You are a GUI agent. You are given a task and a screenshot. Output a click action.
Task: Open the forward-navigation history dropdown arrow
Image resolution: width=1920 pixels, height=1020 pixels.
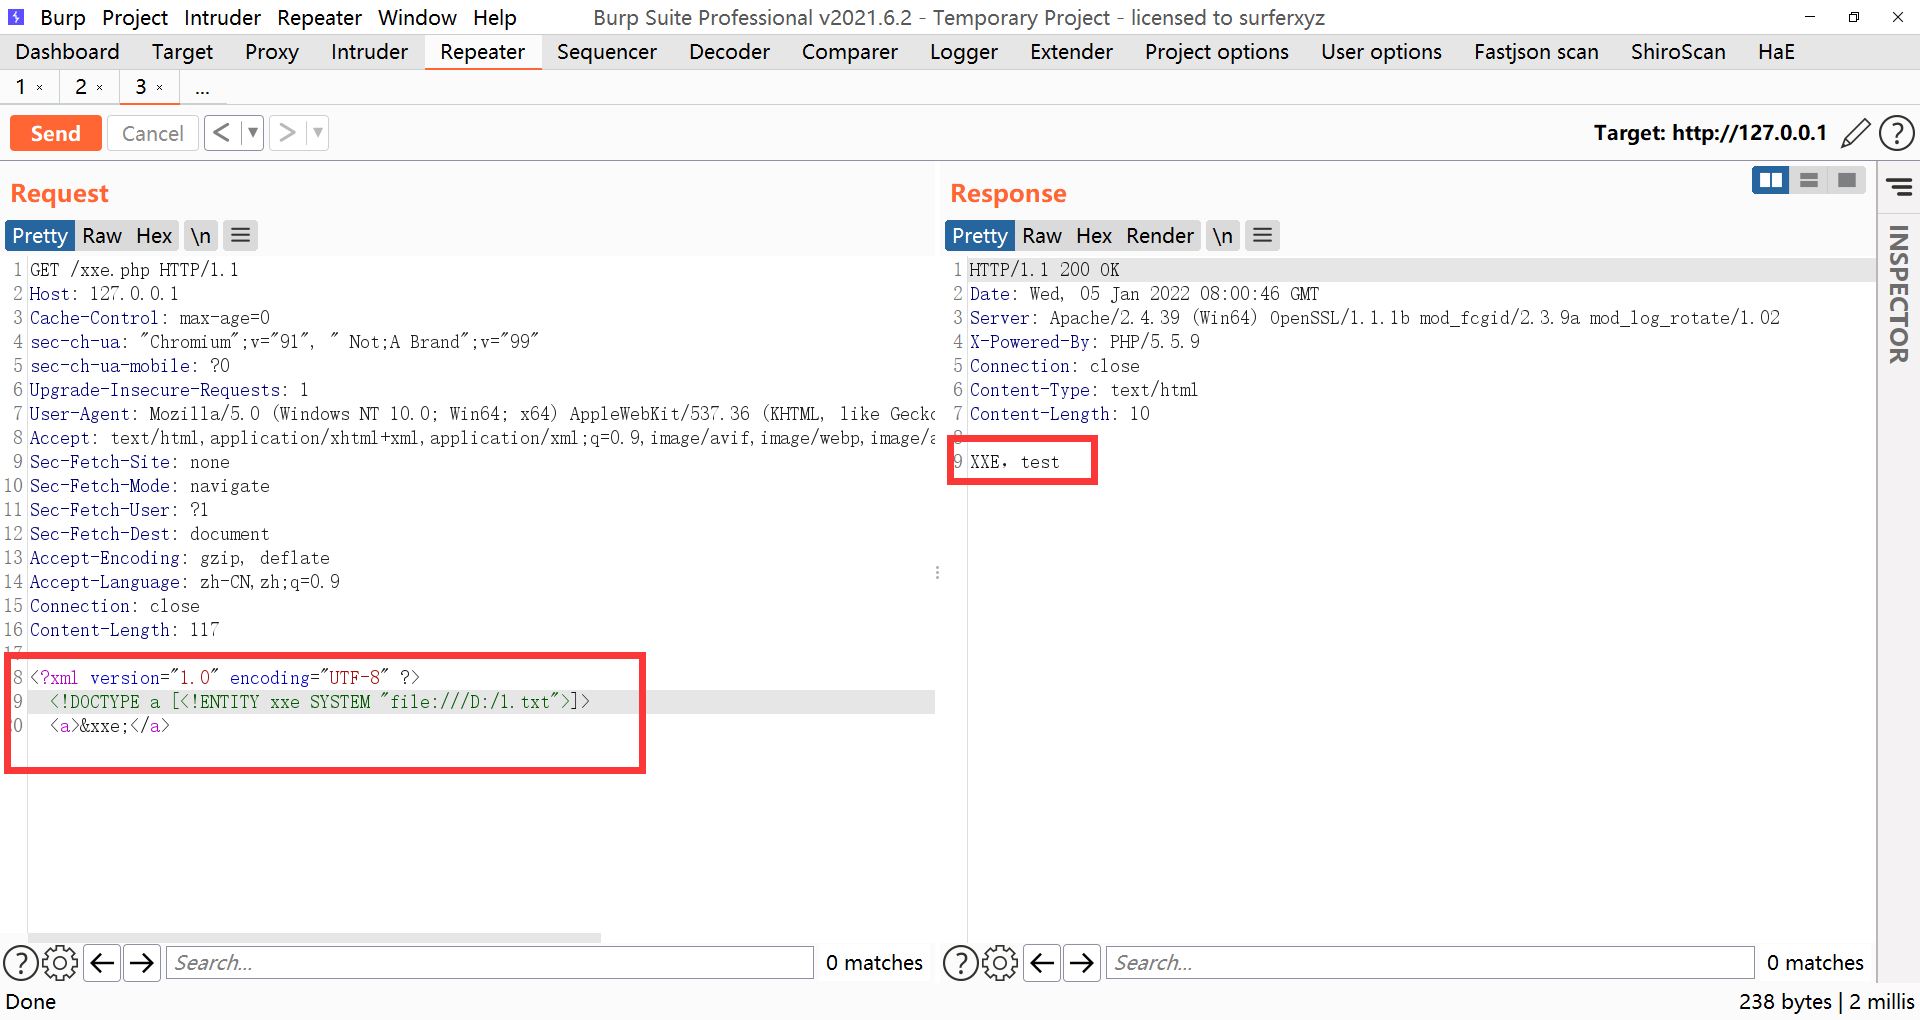pos(317,132)
